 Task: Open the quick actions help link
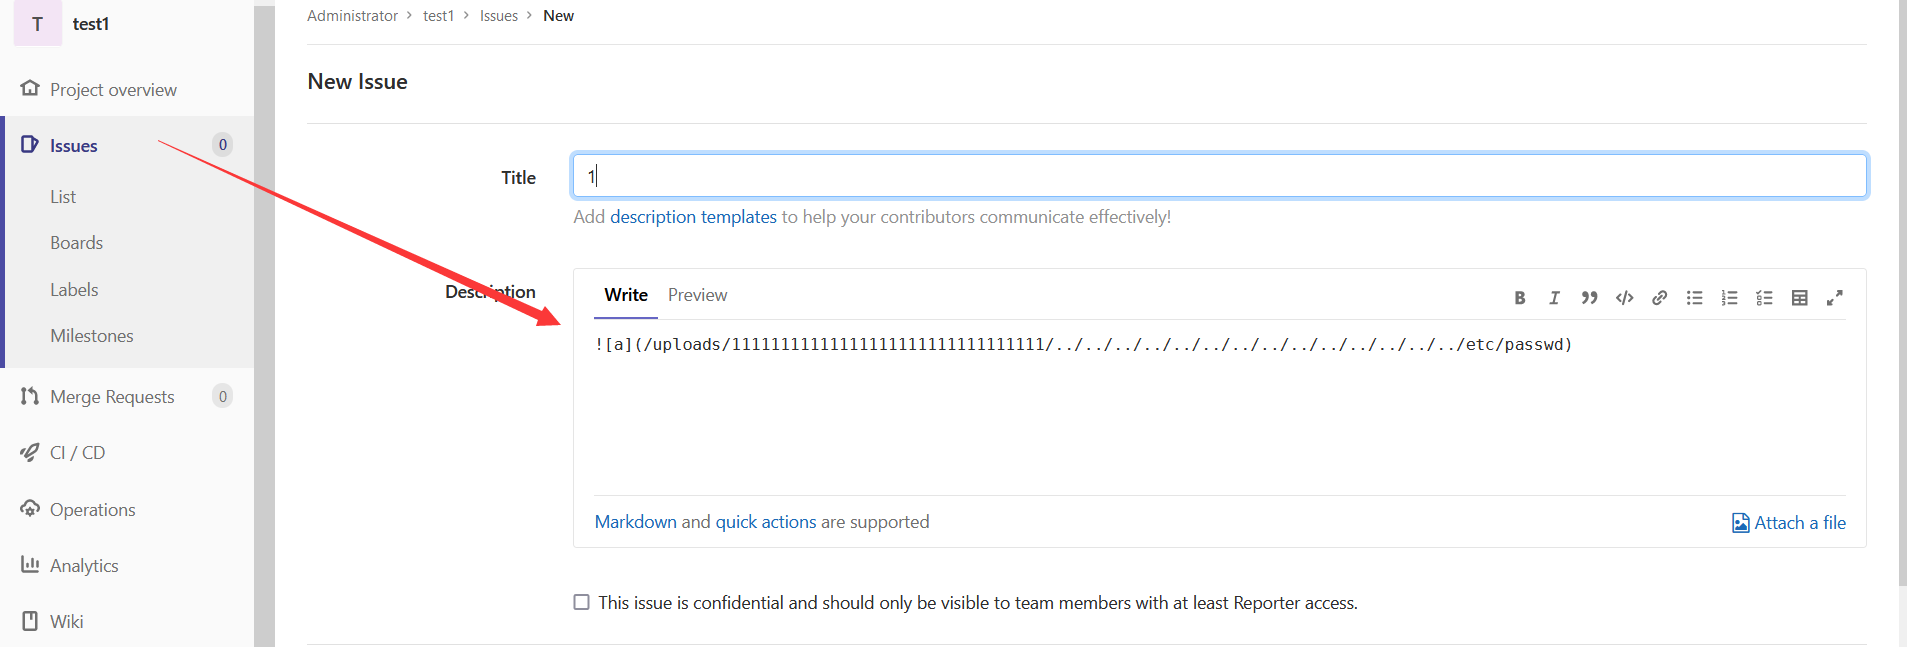(x=766, y=522)
